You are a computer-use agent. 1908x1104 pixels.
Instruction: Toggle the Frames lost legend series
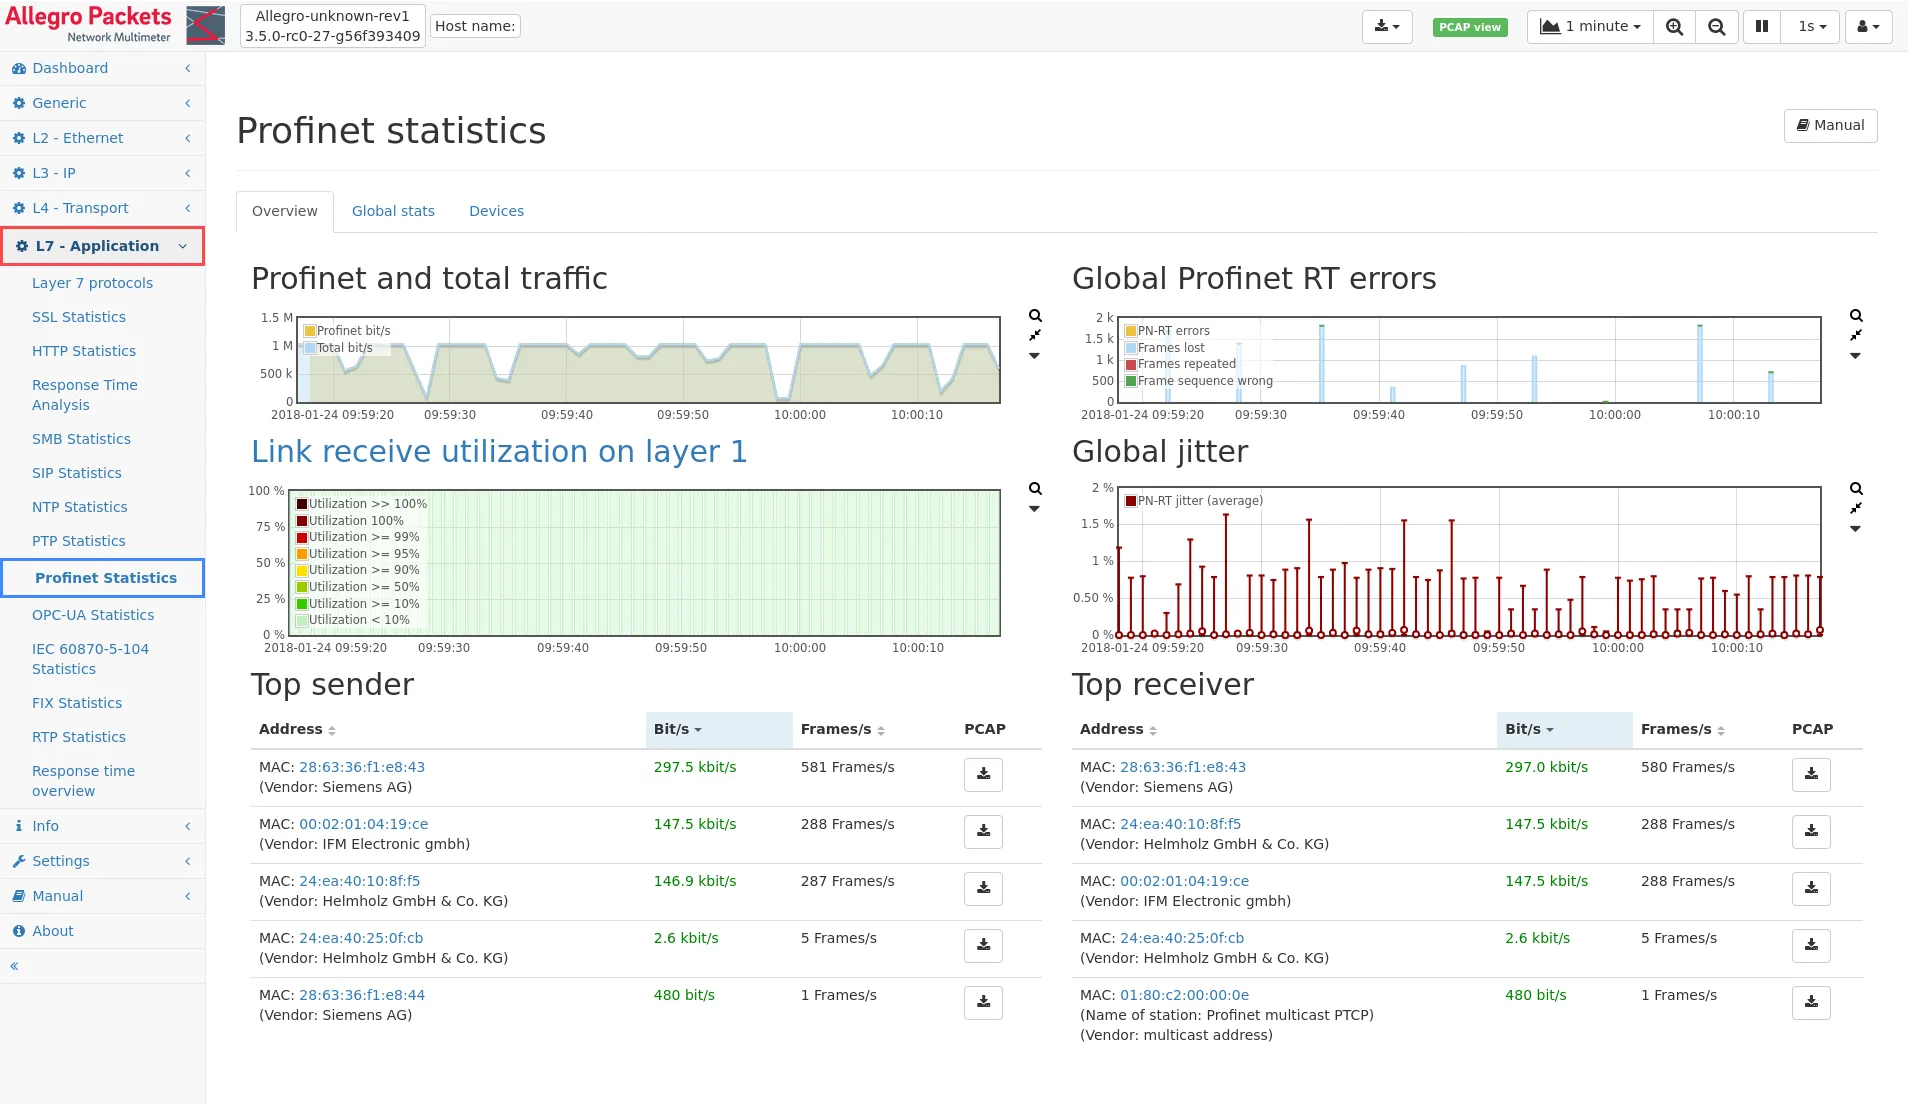coord(1170,348)
